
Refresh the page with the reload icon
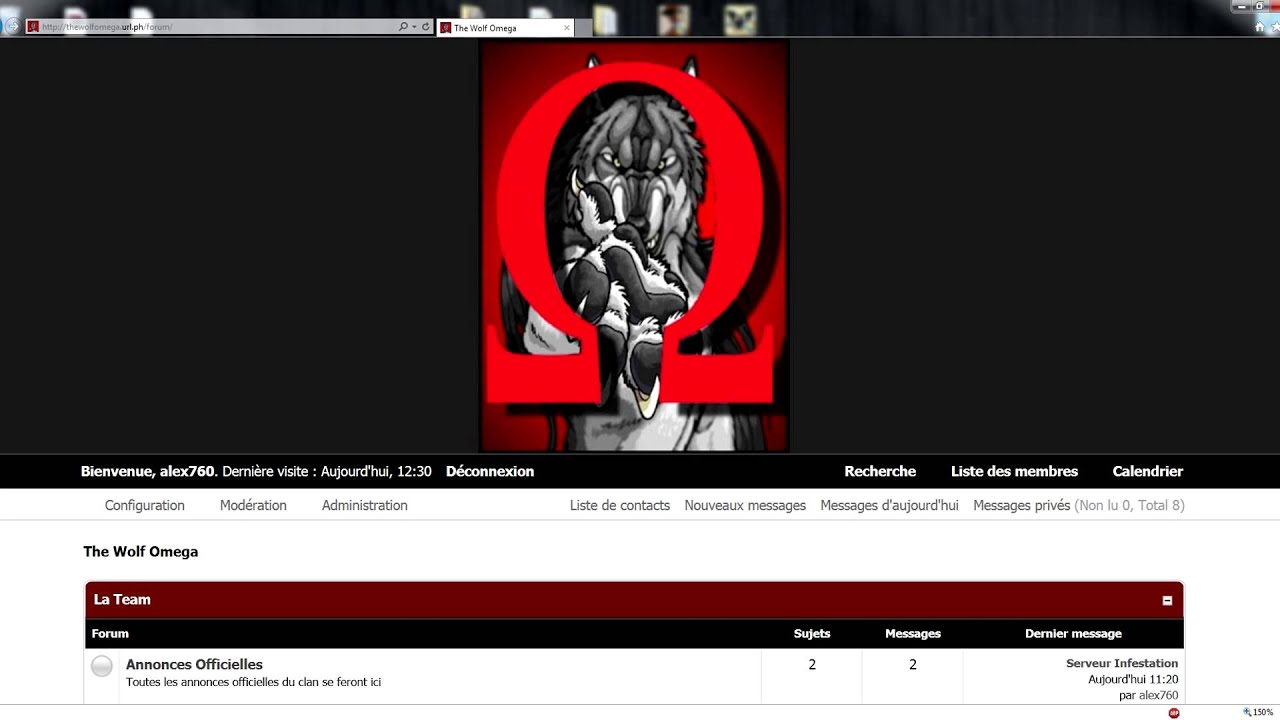pyautogui.click(x=426, y=27)
